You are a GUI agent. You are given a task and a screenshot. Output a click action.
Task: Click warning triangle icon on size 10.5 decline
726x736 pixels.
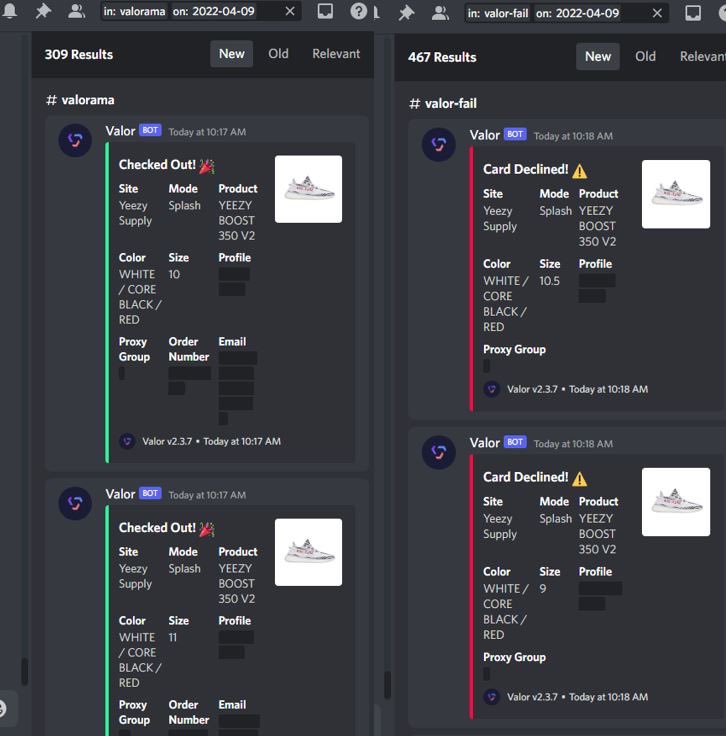click(580, 171)
